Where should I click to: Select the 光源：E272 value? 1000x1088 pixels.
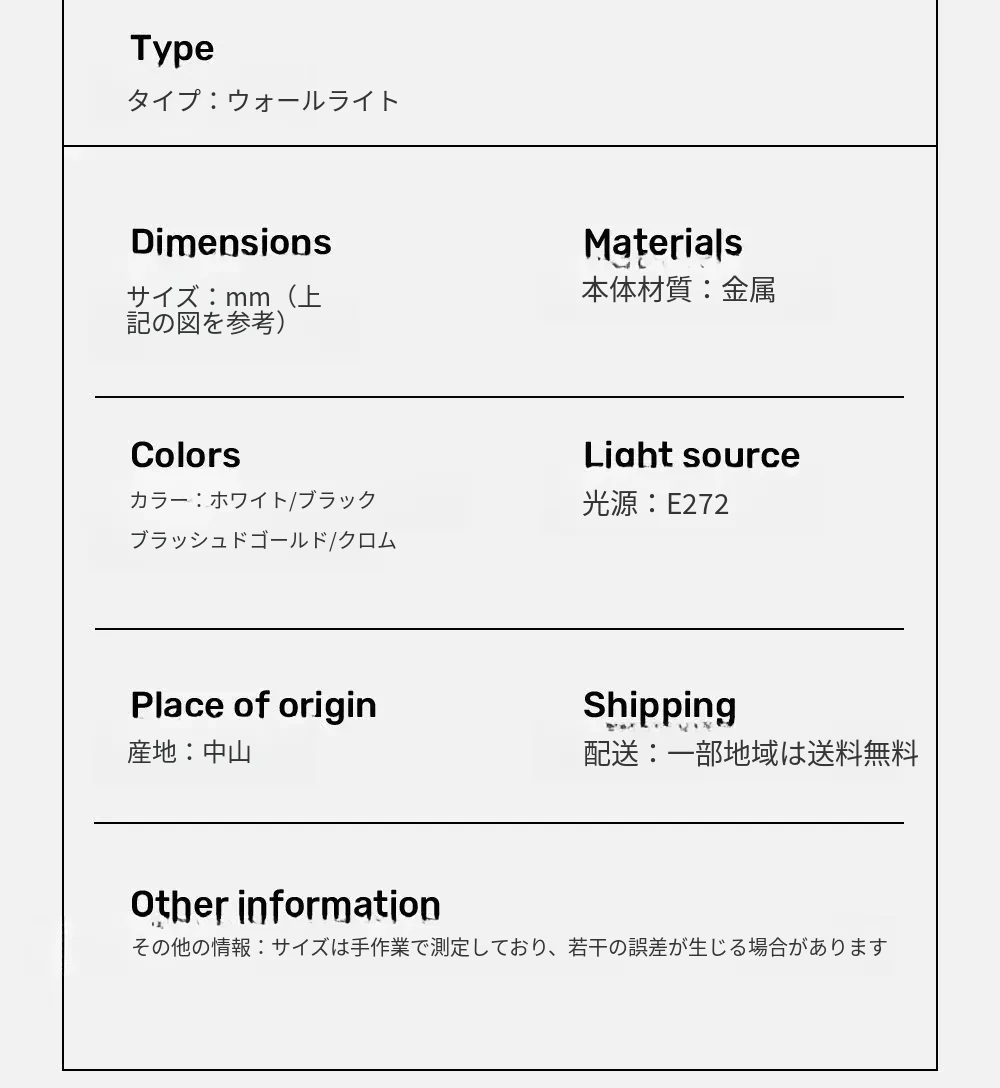(x=655, y=503)
